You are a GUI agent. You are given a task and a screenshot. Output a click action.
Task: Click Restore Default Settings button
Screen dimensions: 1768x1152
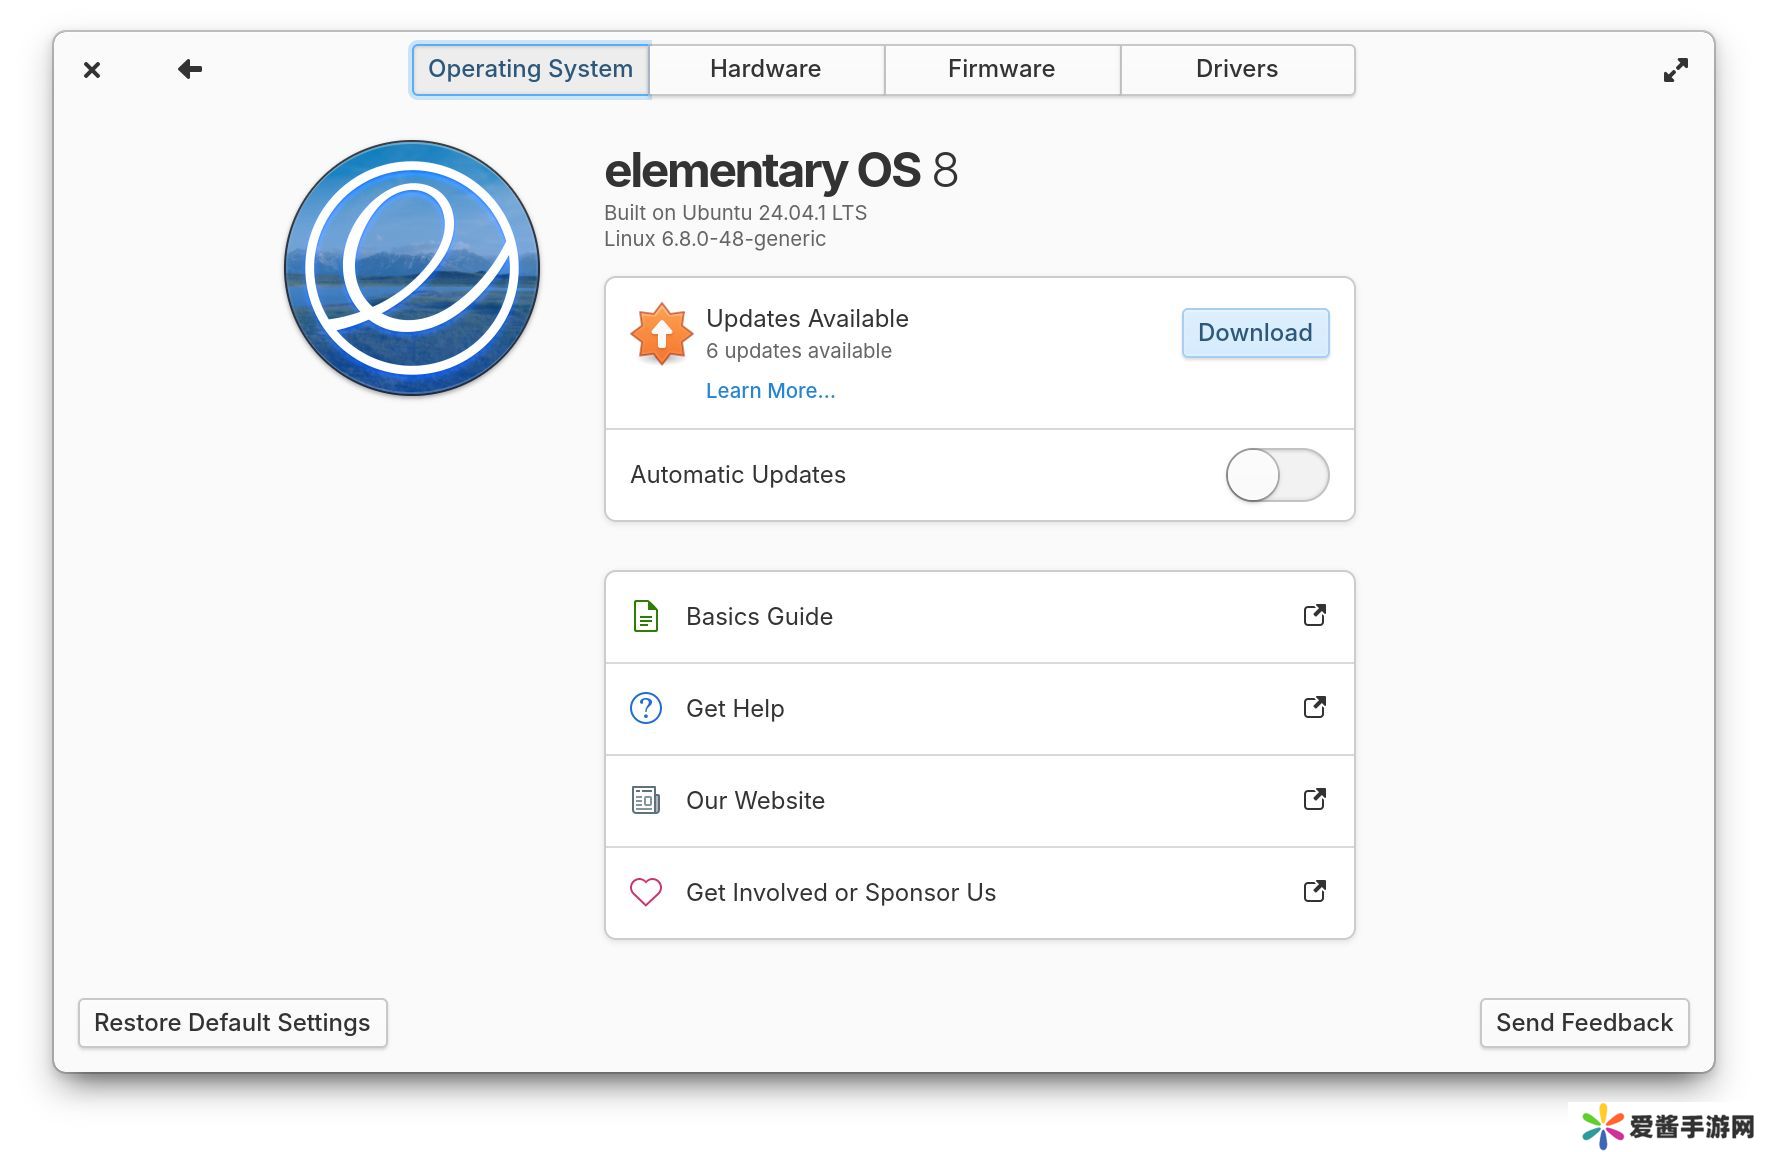tap(233, 1023)
